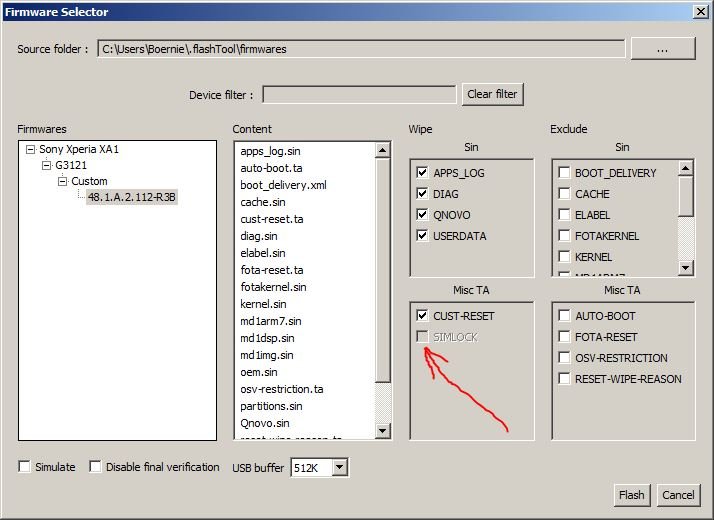Enable the RESET-WIPE-REASON checkbox
This screenshot has height=520, width=714.
pos(564,378)
